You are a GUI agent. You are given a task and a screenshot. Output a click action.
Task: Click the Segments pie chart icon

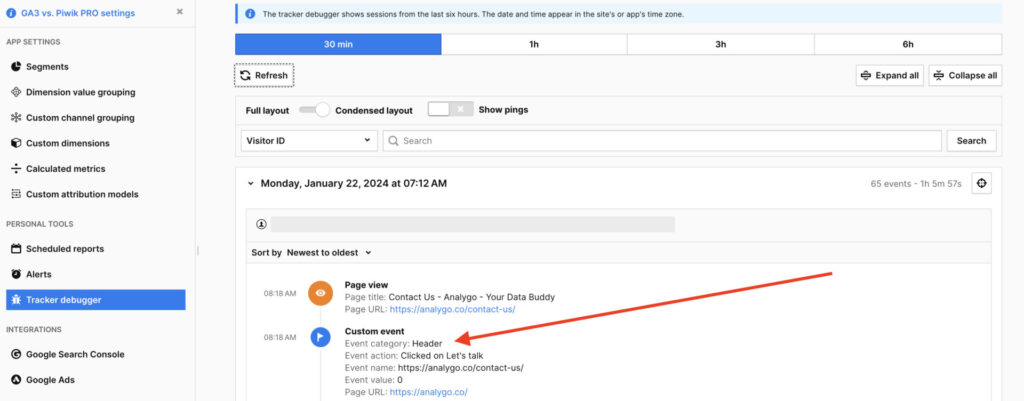coord(16,66)
